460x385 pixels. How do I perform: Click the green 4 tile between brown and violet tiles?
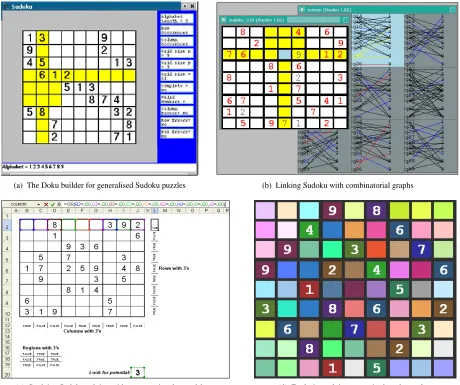point(377,270)
